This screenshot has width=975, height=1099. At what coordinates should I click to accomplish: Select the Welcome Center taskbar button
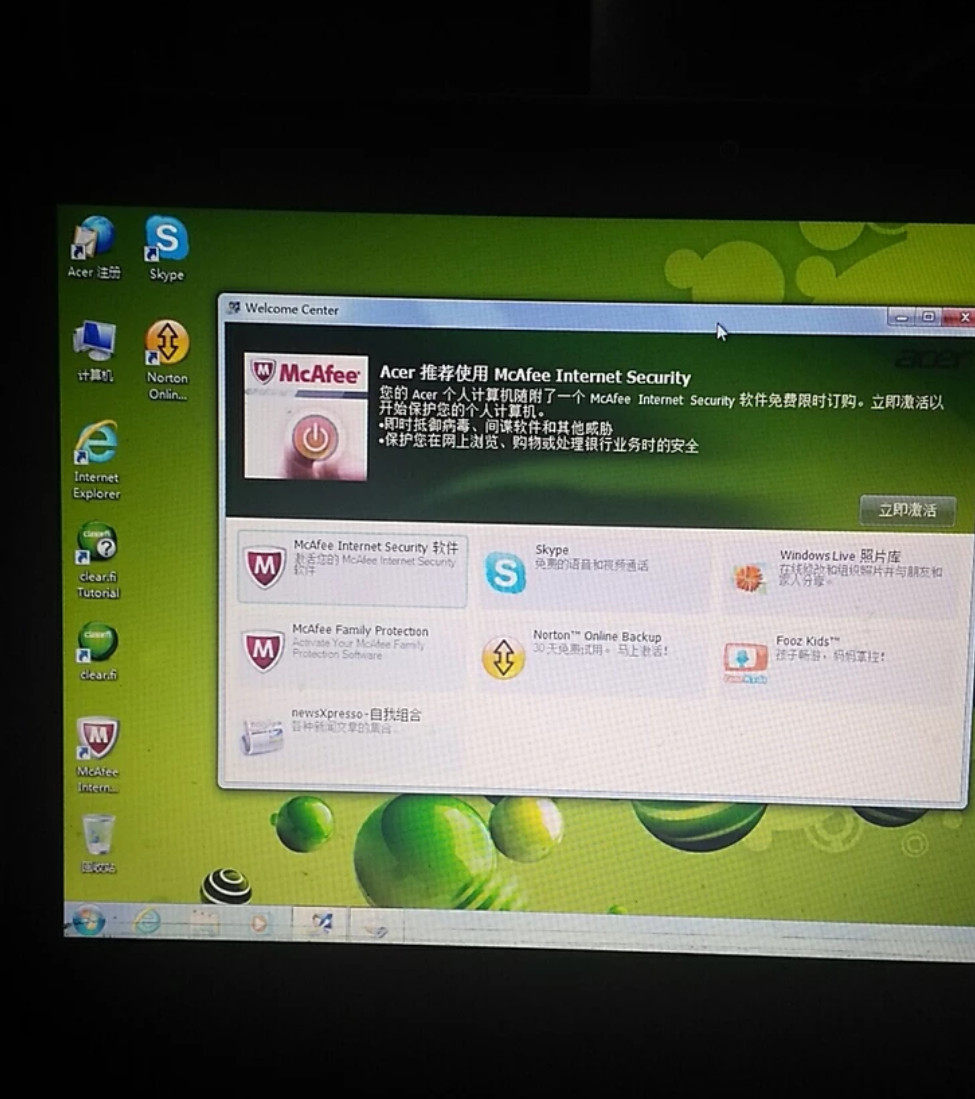tap(322, 924)
